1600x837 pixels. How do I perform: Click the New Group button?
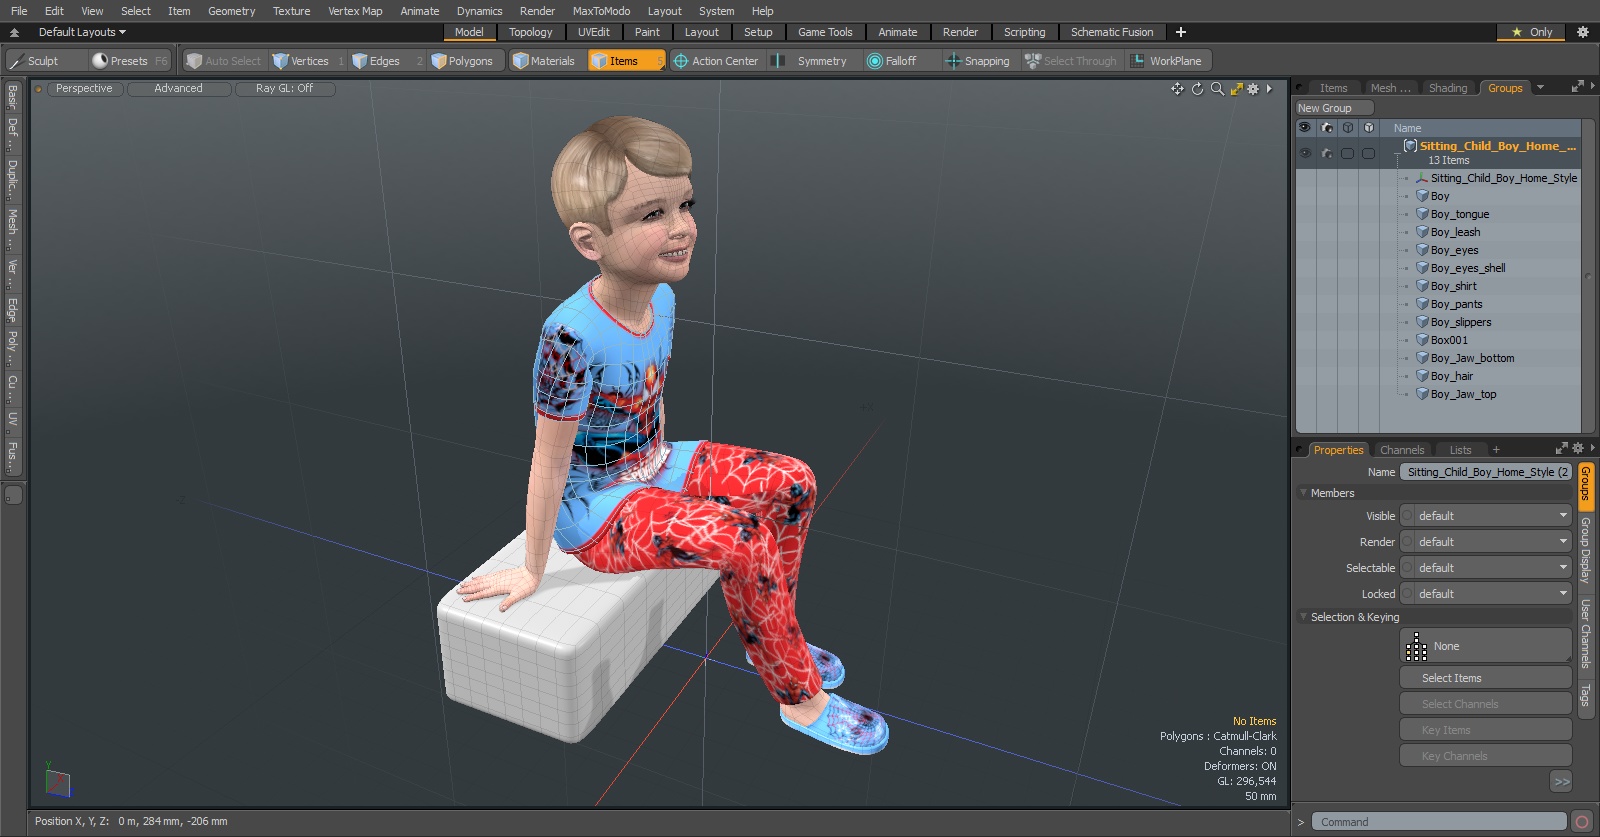1335,108
